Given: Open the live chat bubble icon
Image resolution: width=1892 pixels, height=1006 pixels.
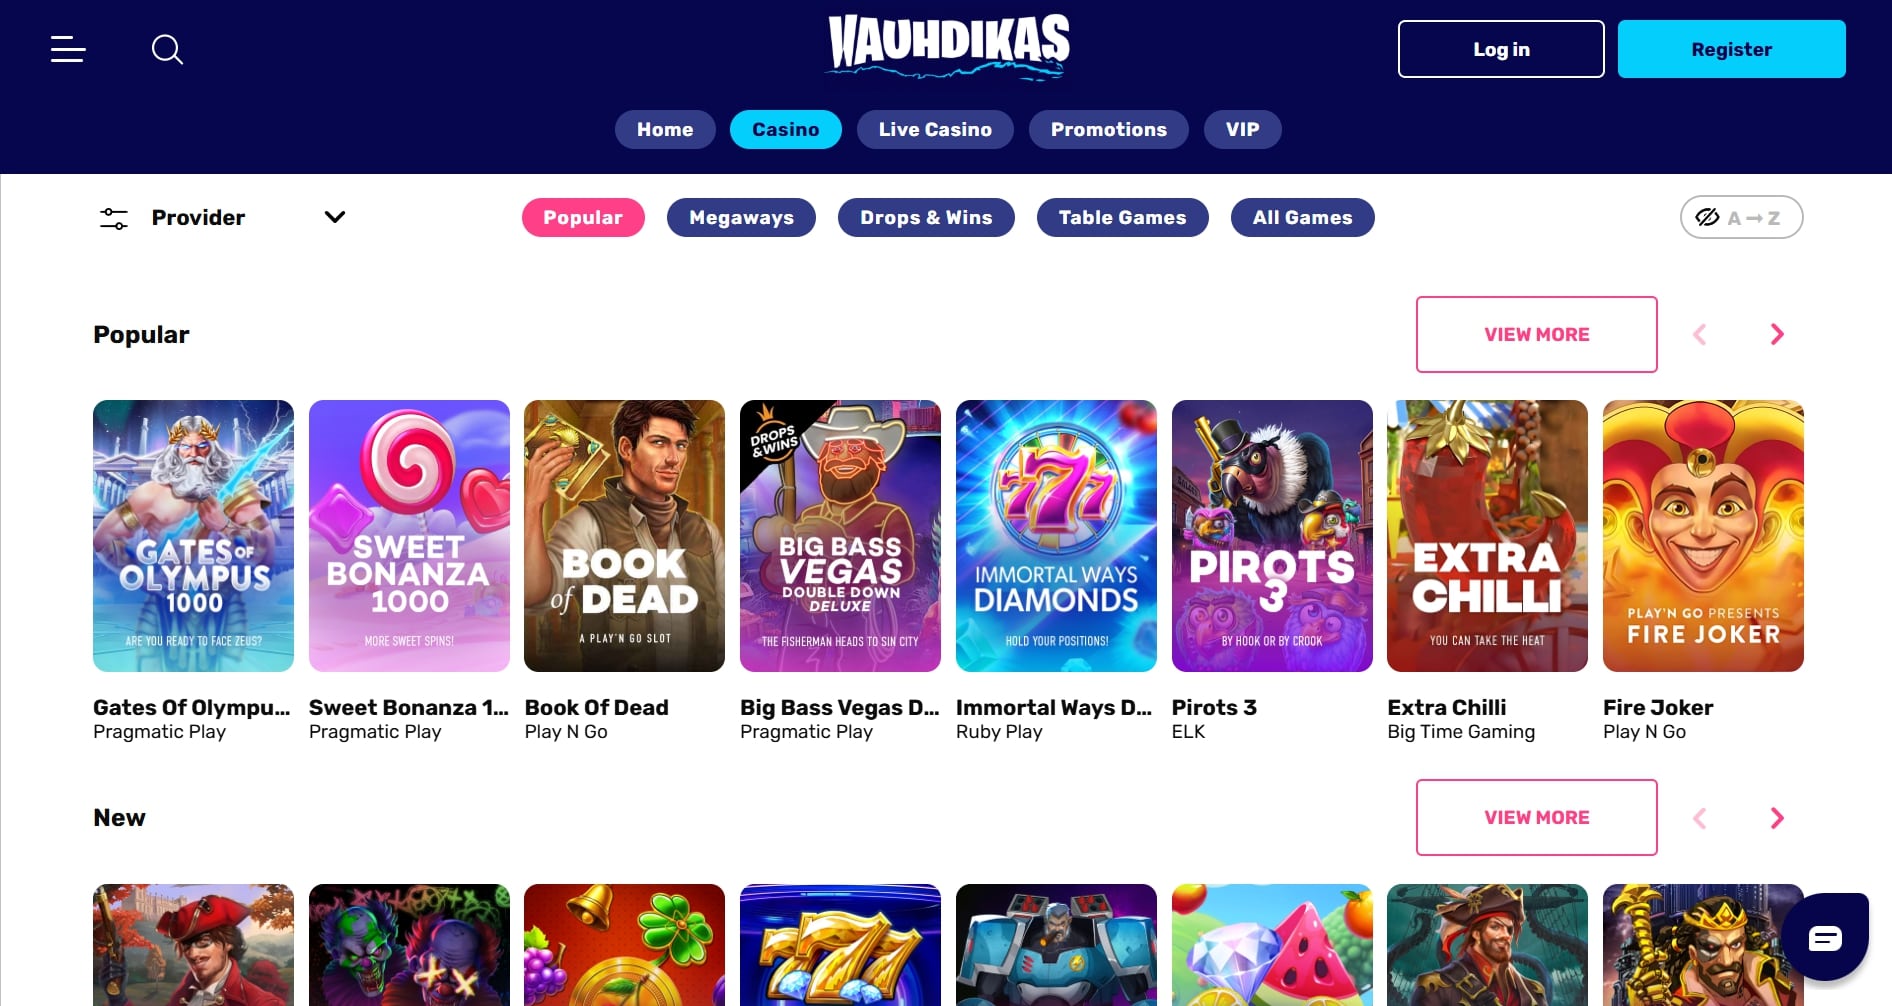Looking at the screenshot, I should pyautogui.click(x=1825, y=938).
